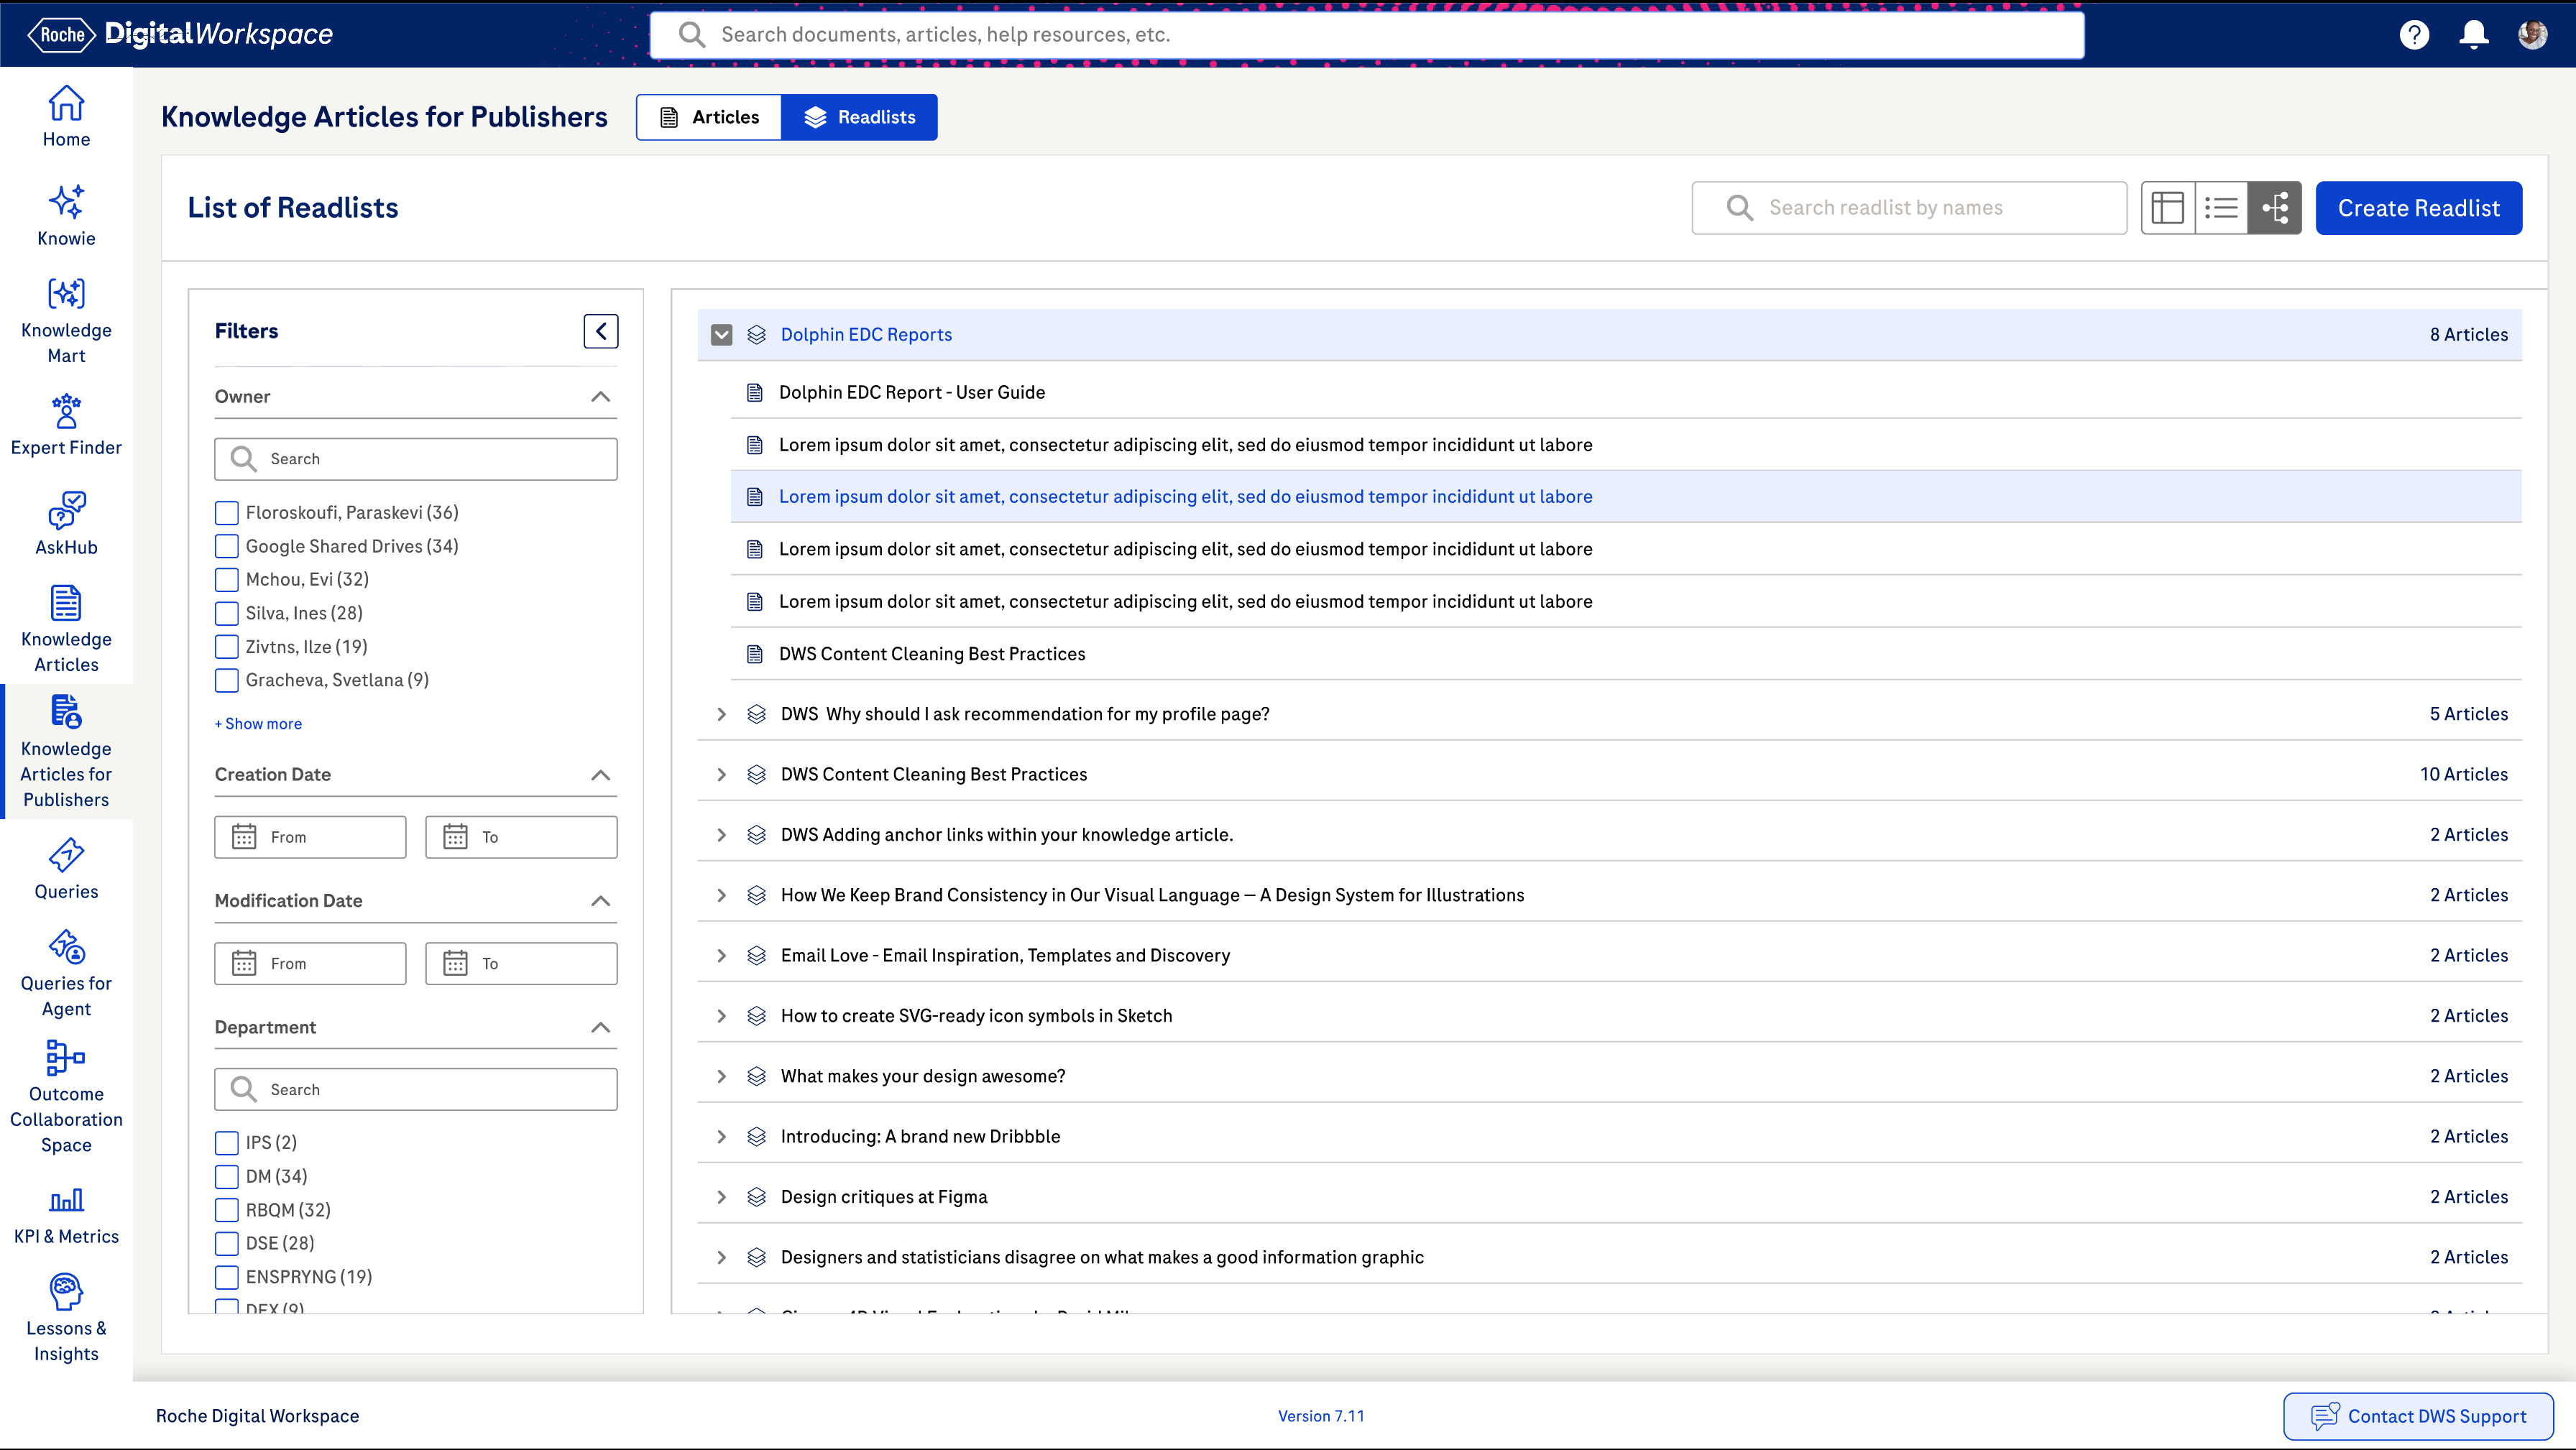Switch to table view layout icon

click(x=2167, y=208)
